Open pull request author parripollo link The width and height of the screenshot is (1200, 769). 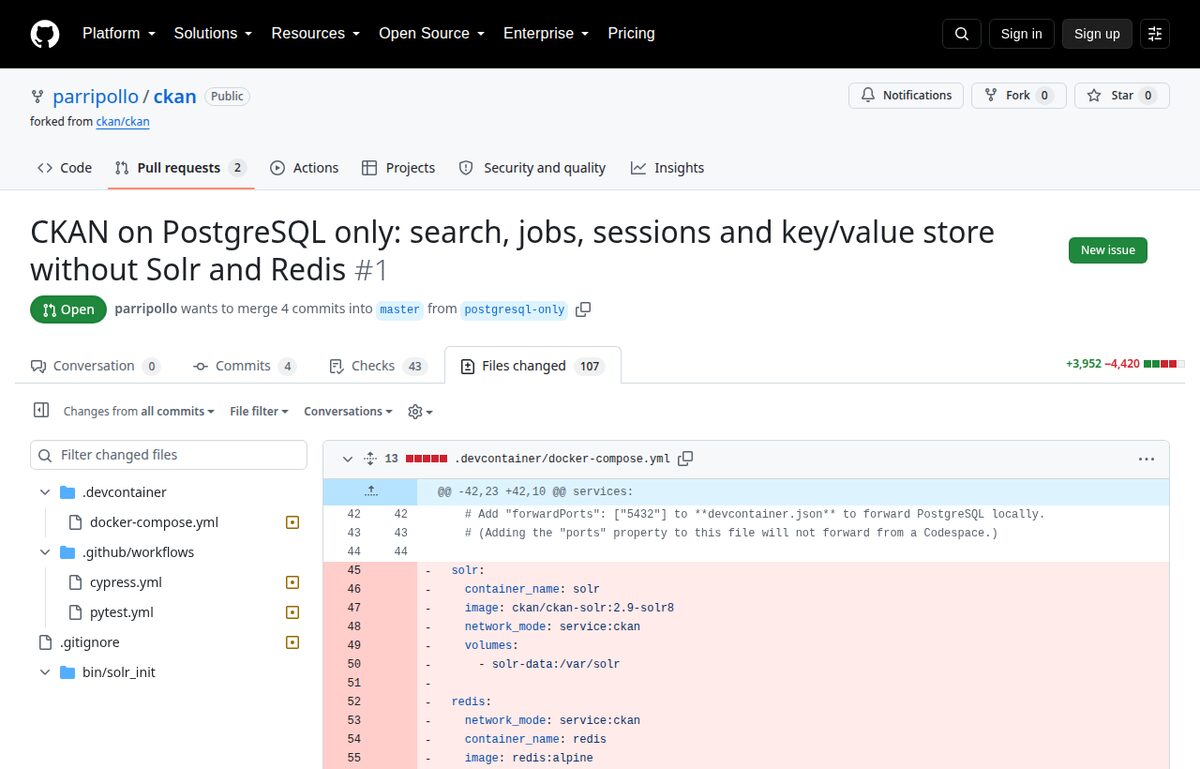click(x=145, y=309)
